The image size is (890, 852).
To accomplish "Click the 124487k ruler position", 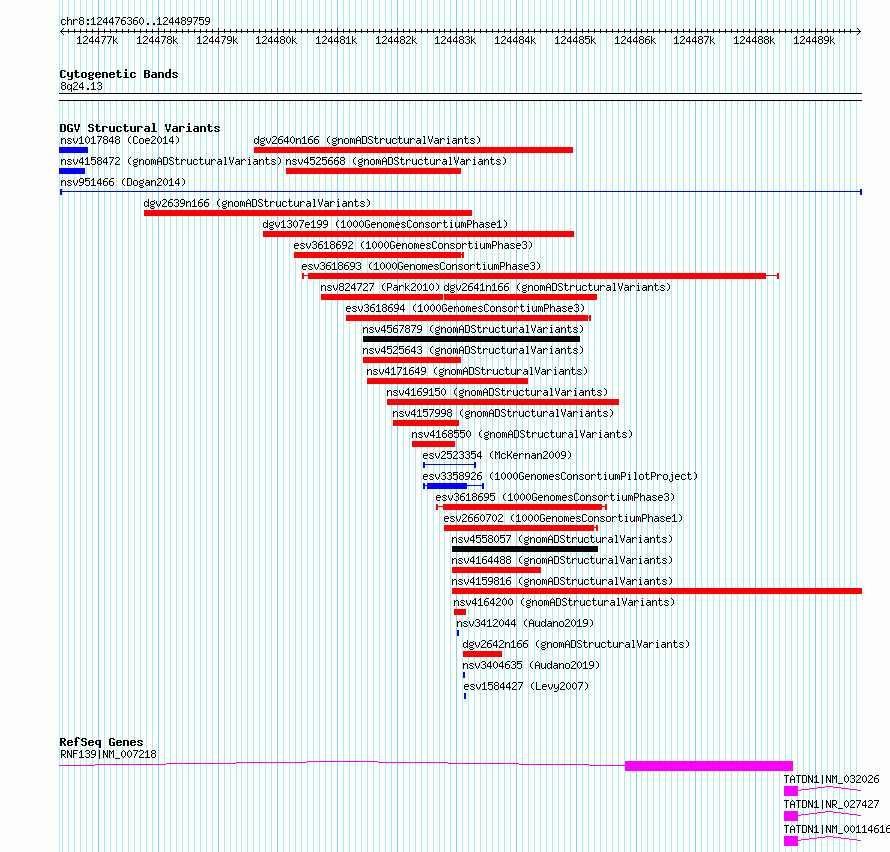I will (x=694, y=40).
